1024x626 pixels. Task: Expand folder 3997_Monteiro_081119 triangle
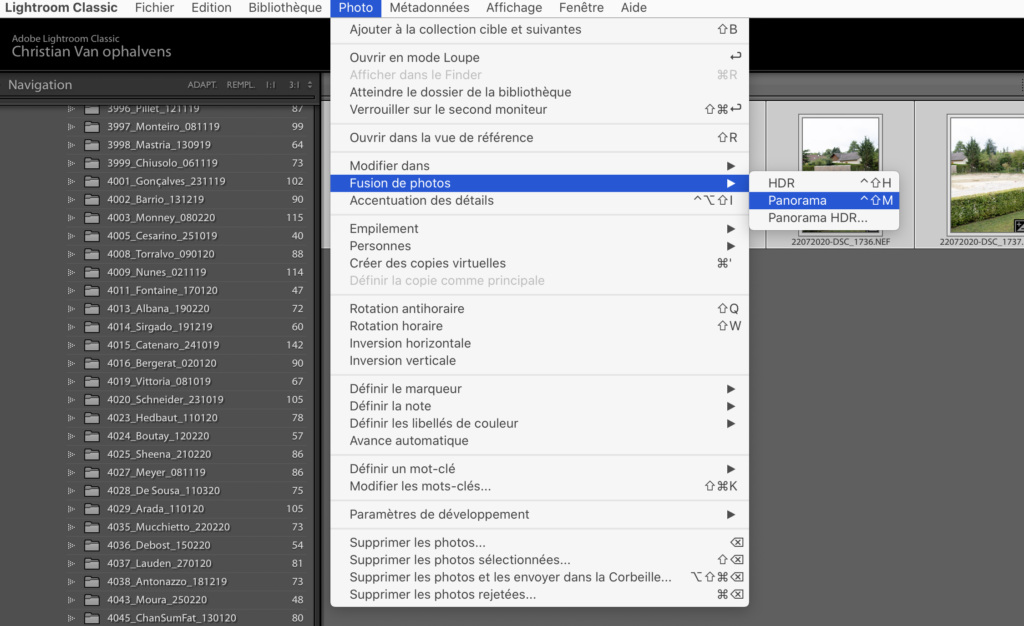pyautogui.click(x=71, y=127)
